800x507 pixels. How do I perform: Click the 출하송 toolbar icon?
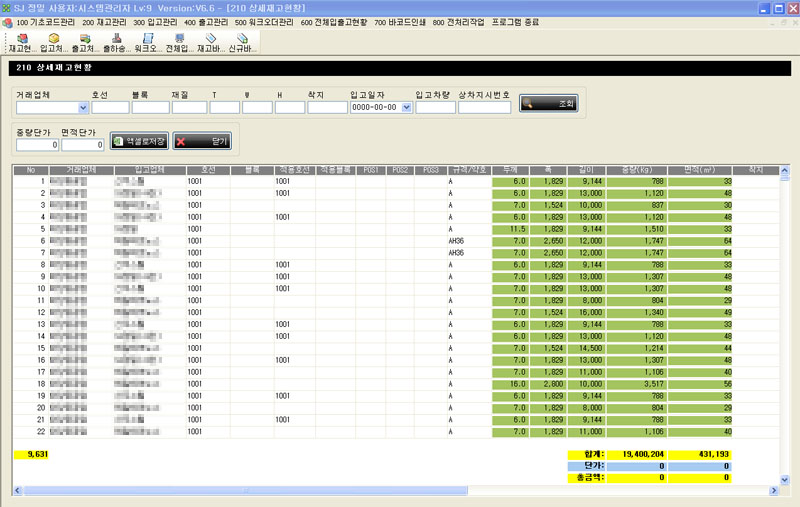click(116, 42)
